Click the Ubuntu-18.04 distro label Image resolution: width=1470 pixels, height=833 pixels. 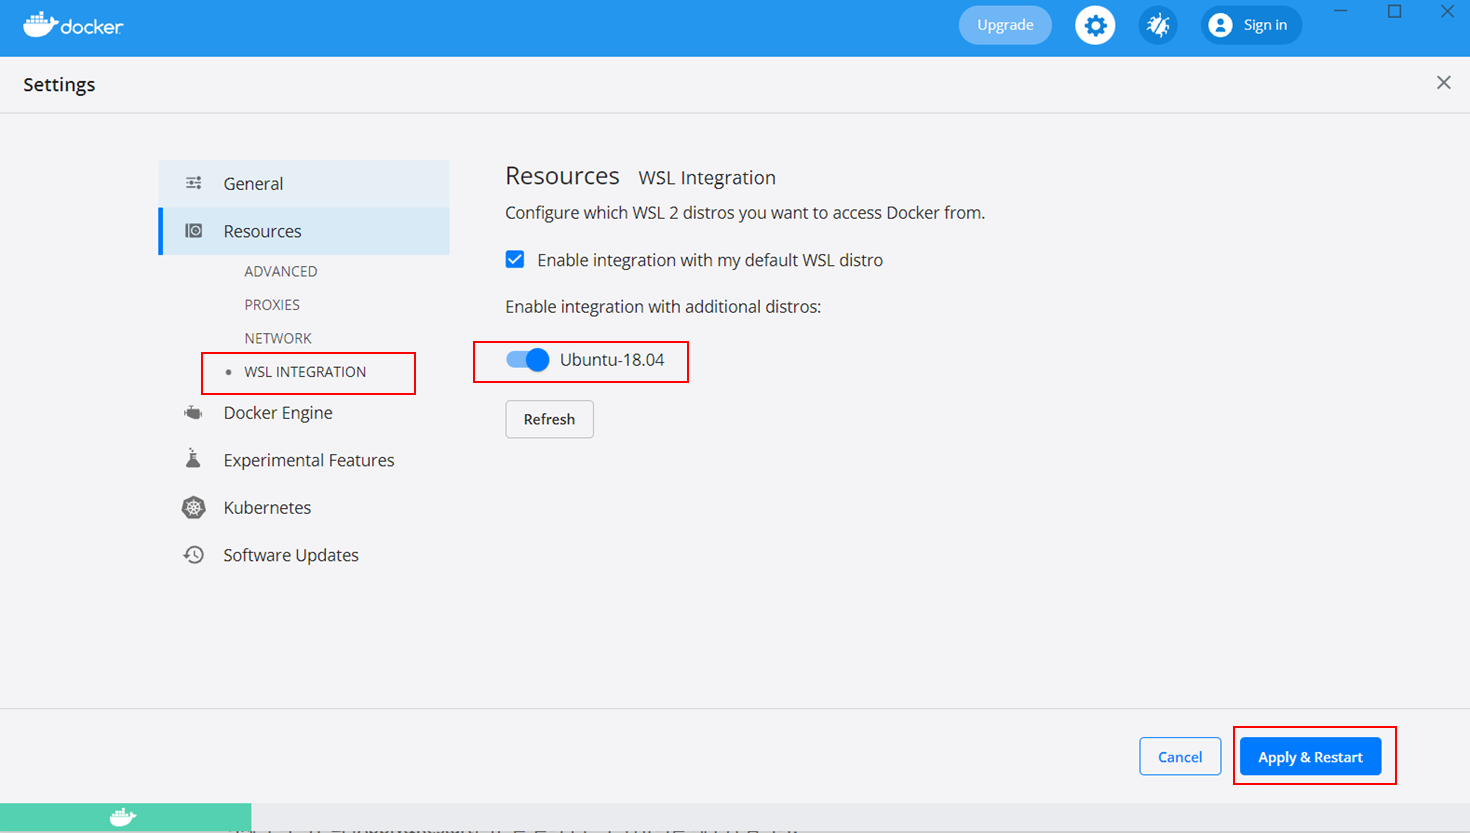(612, 360)
